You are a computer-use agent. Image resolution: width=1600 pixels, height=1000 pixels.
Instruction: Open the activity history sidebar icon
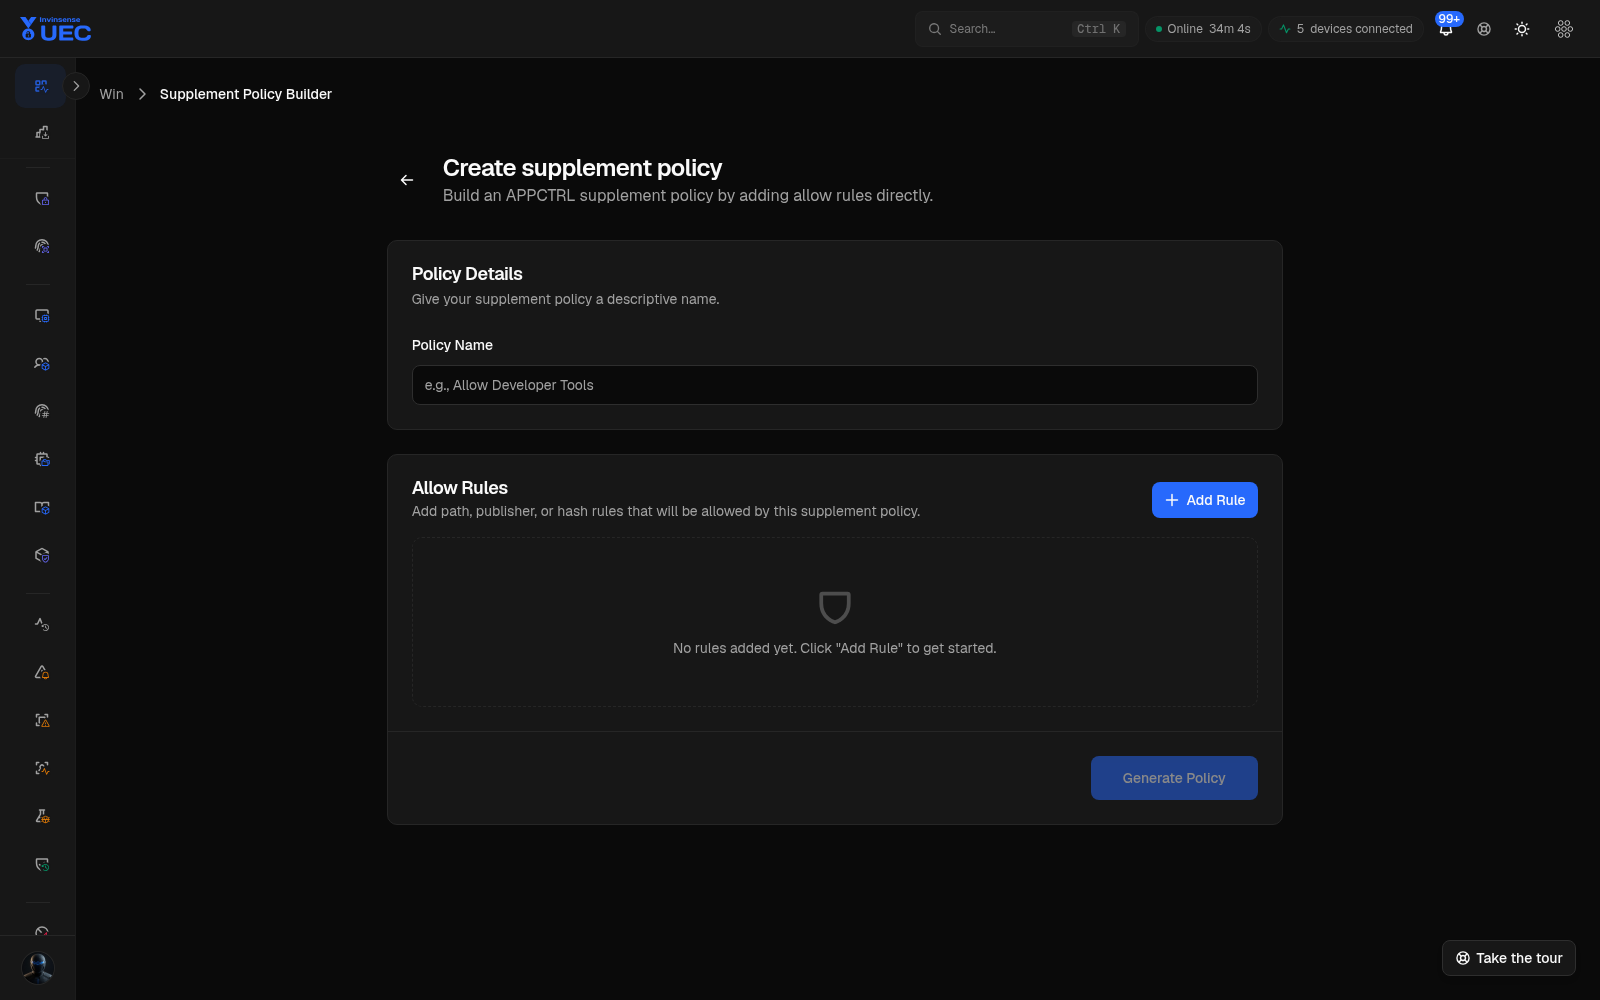tap(41, 624)
